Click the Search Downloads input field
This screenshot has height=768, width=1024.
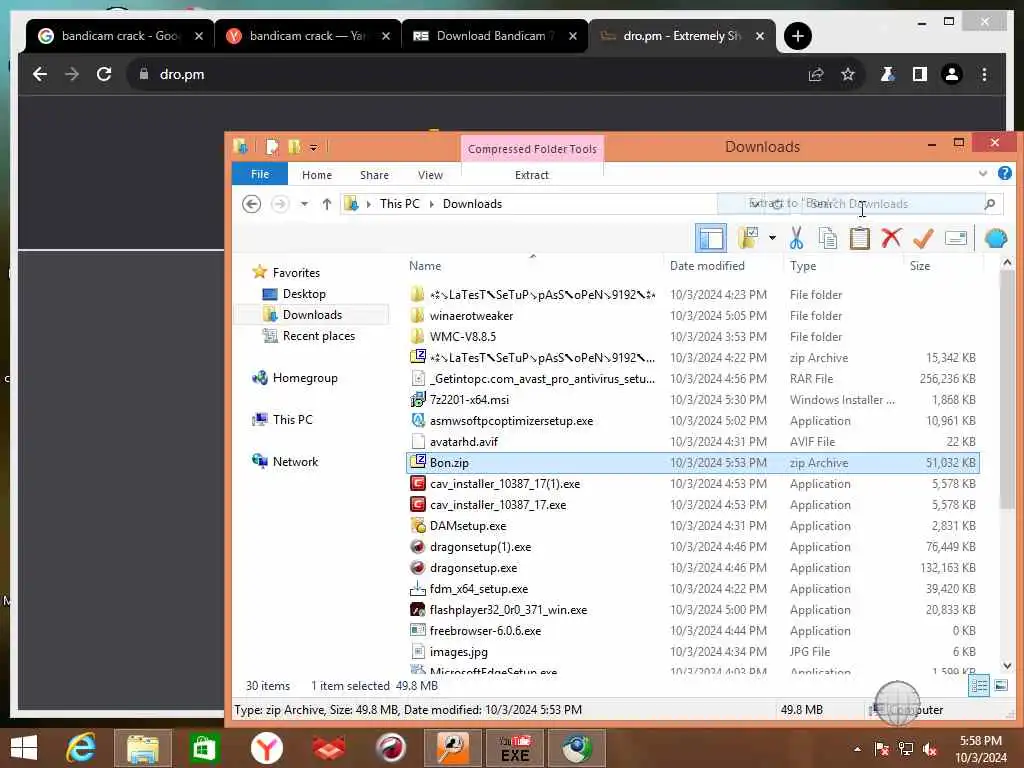pos(891,204)
